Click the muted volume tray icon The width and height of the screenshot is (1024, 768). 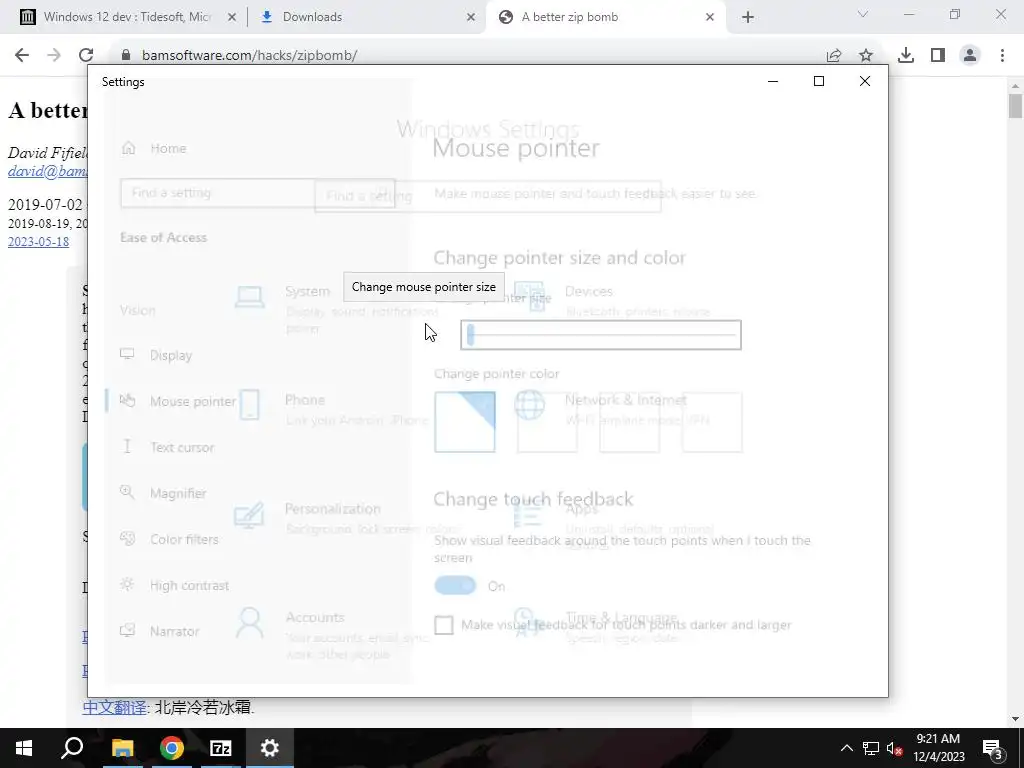[895, 748]
